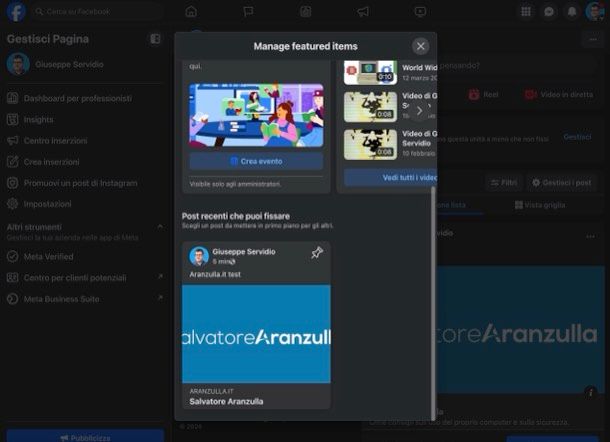This screenshot has width=610, height=442.
Task: Open the insights chart icon in top bar
Action: tap(305, 12)
